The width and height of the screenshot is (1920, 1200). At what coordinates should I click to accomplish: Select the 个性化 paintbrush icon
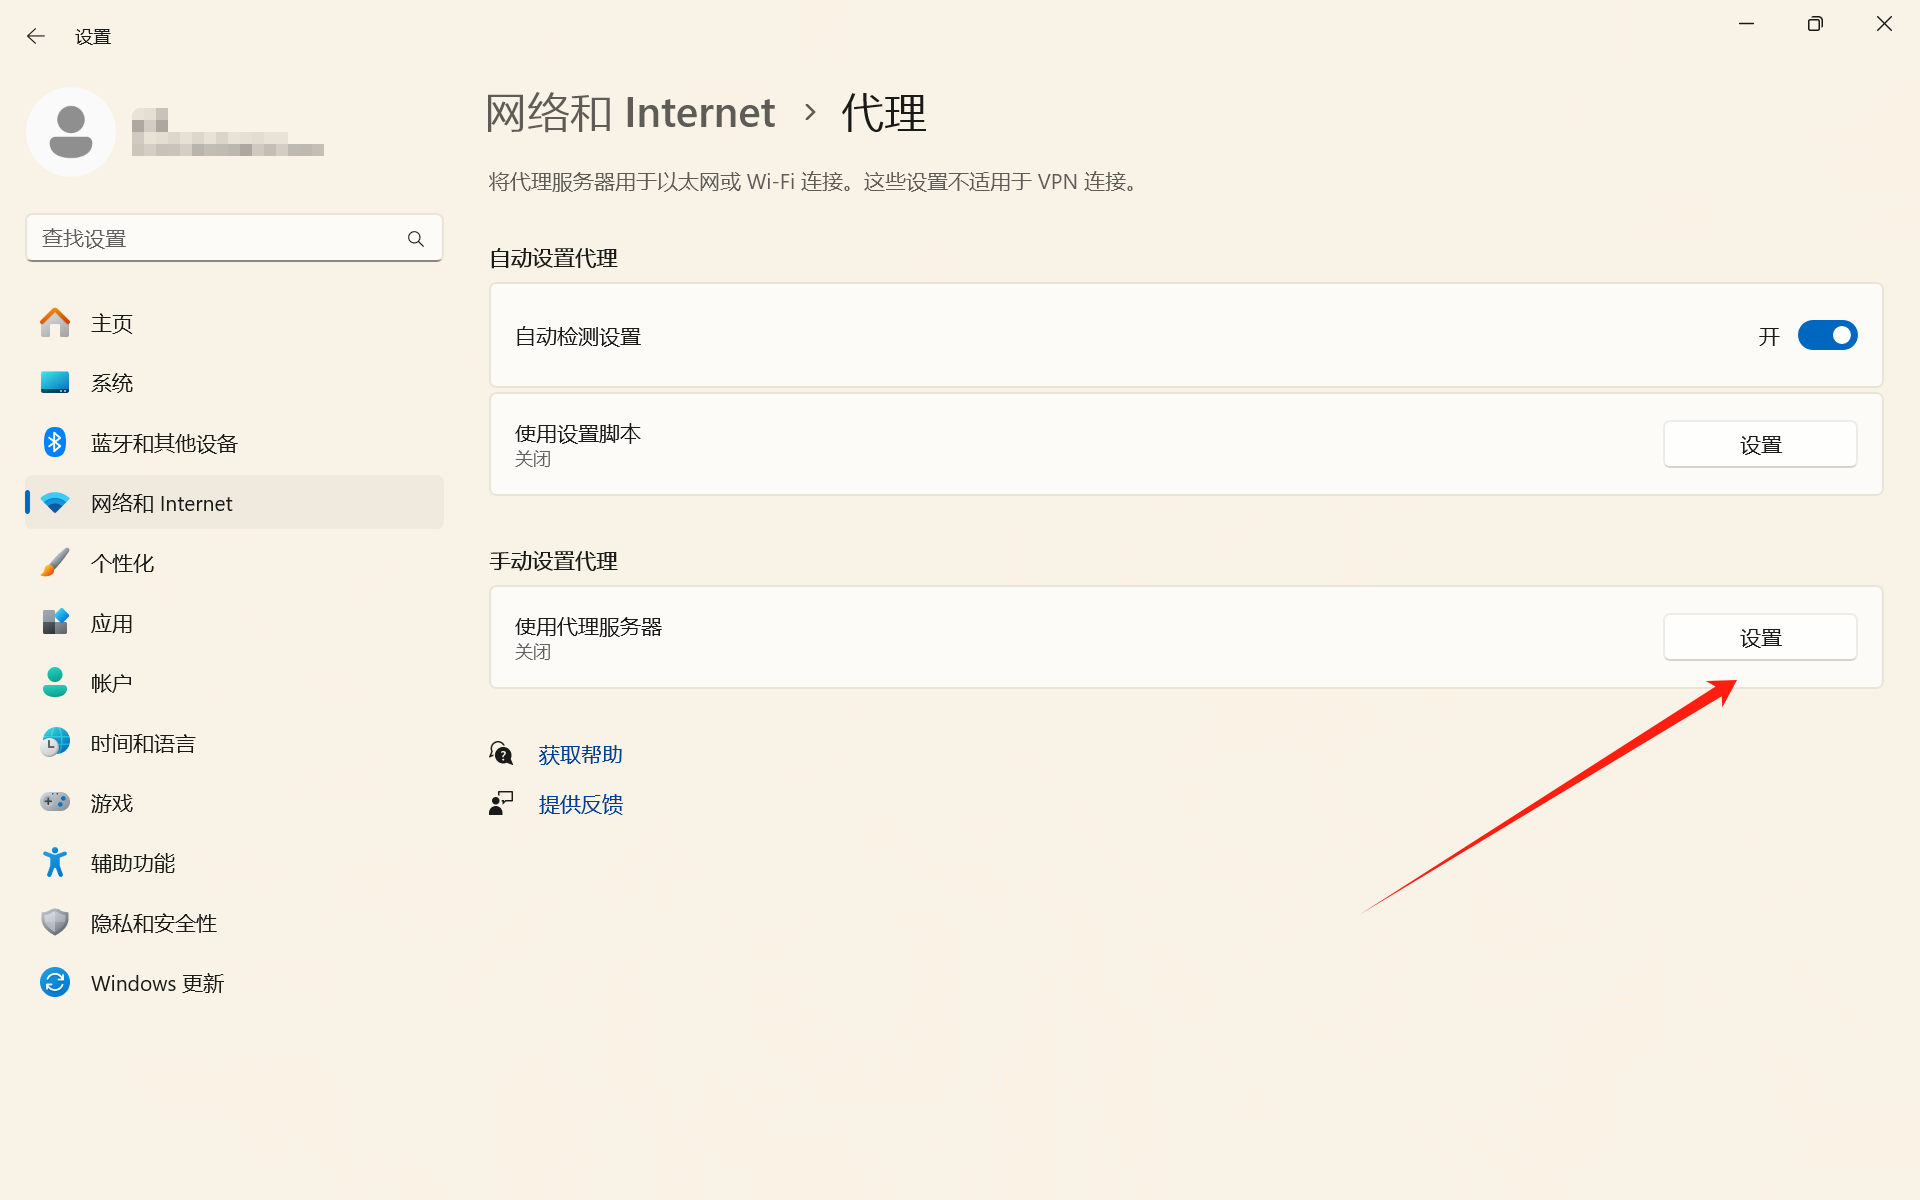point(55,562)
